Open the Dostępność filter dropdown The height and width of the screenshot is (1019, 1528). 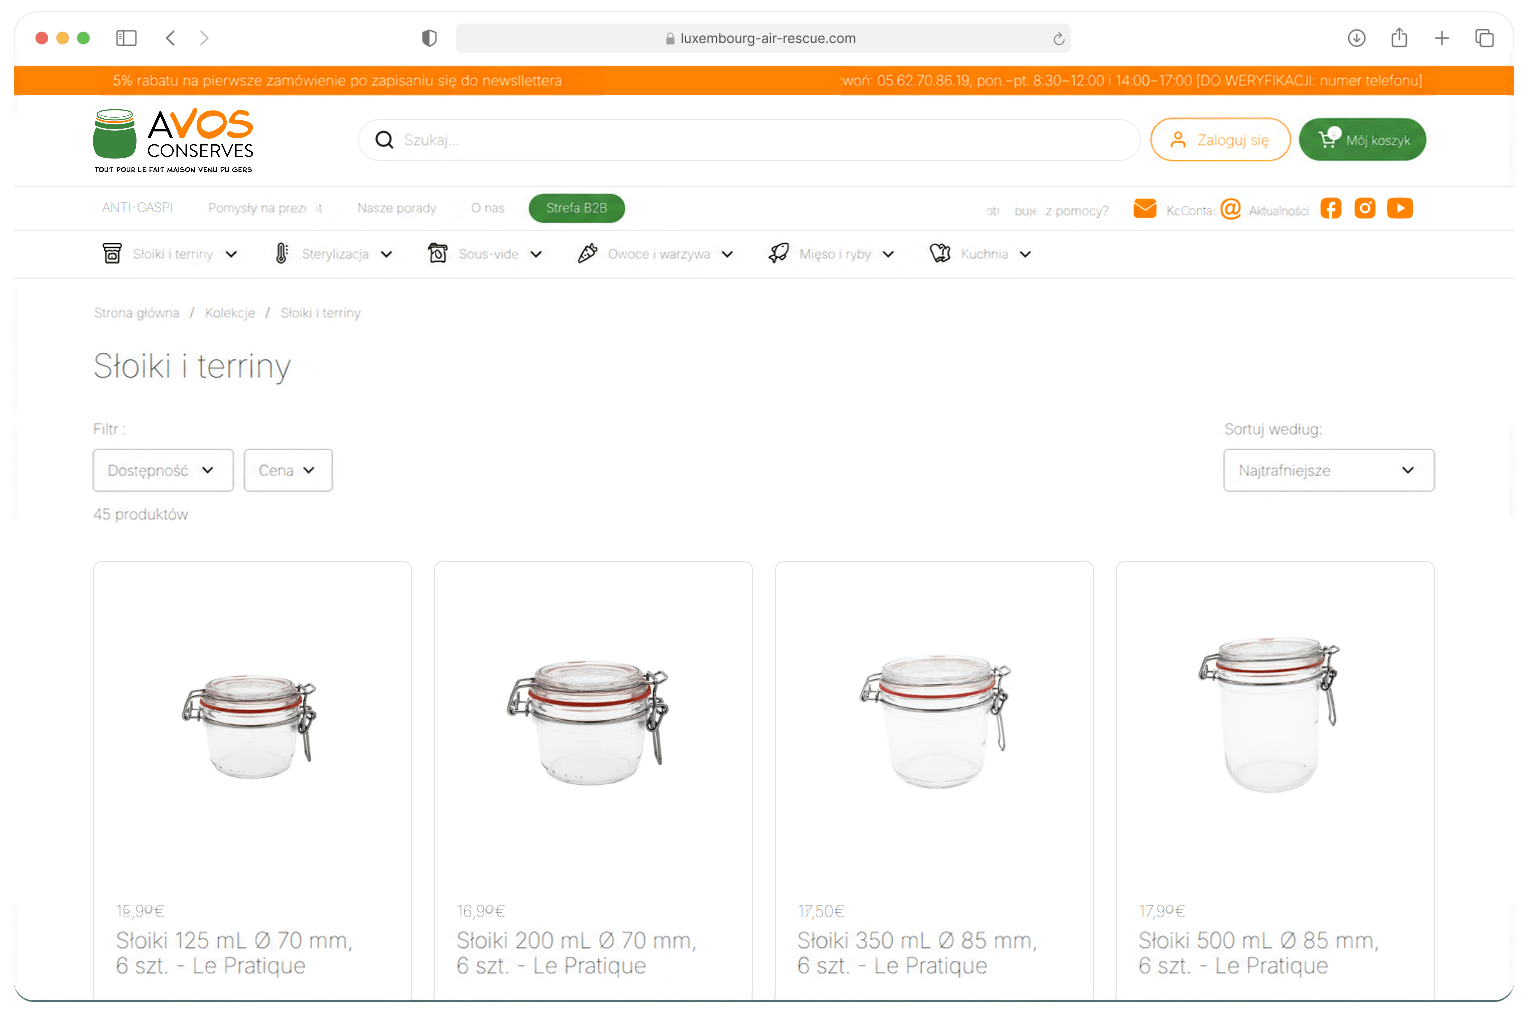(x=163, y=470)
